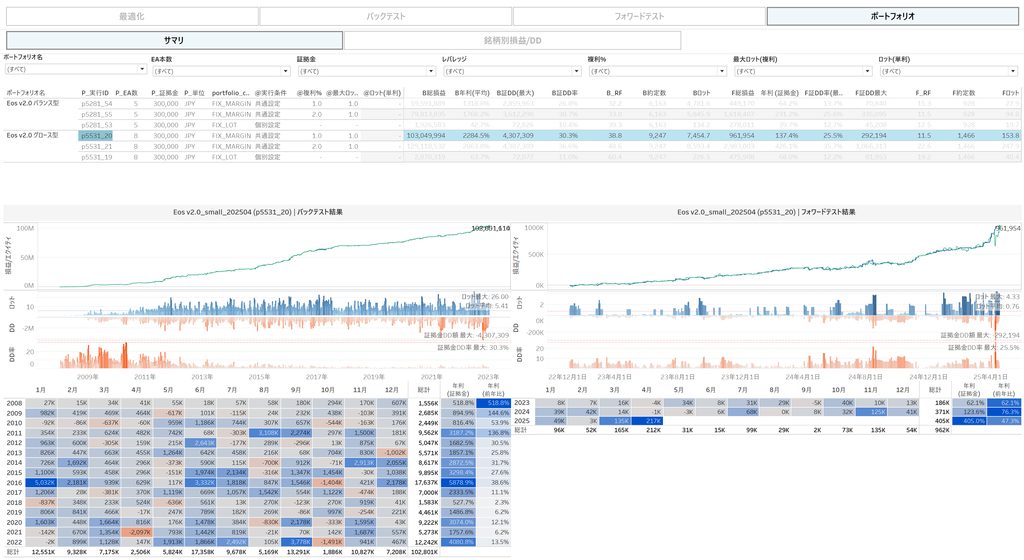Select row p5281_54 in the portfolio table
Image resolution: width=1024 pixels, height=560 pixels.
(x=96, y=103)
